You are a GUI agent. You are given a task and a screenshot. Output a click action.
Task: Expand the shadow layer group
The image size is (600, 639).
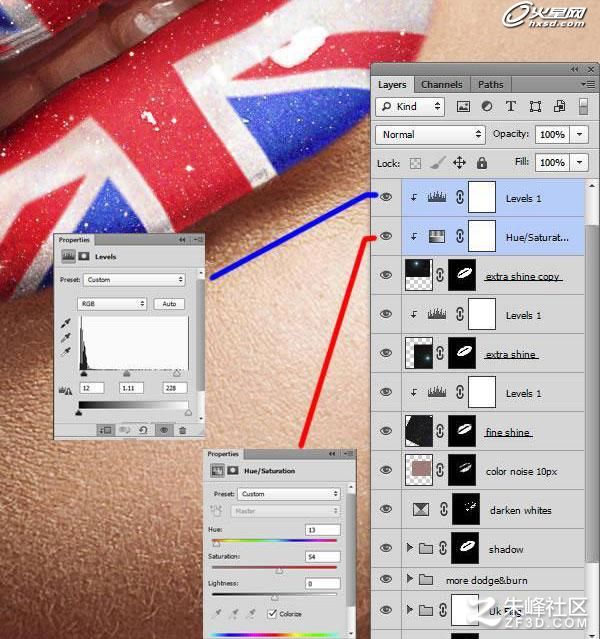410,547
